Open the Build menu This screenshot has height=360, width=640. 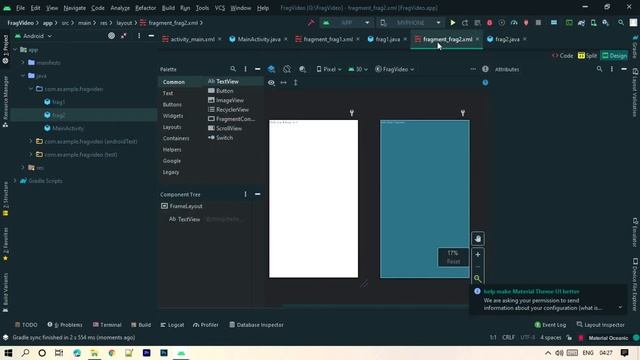tap(168, 8)
